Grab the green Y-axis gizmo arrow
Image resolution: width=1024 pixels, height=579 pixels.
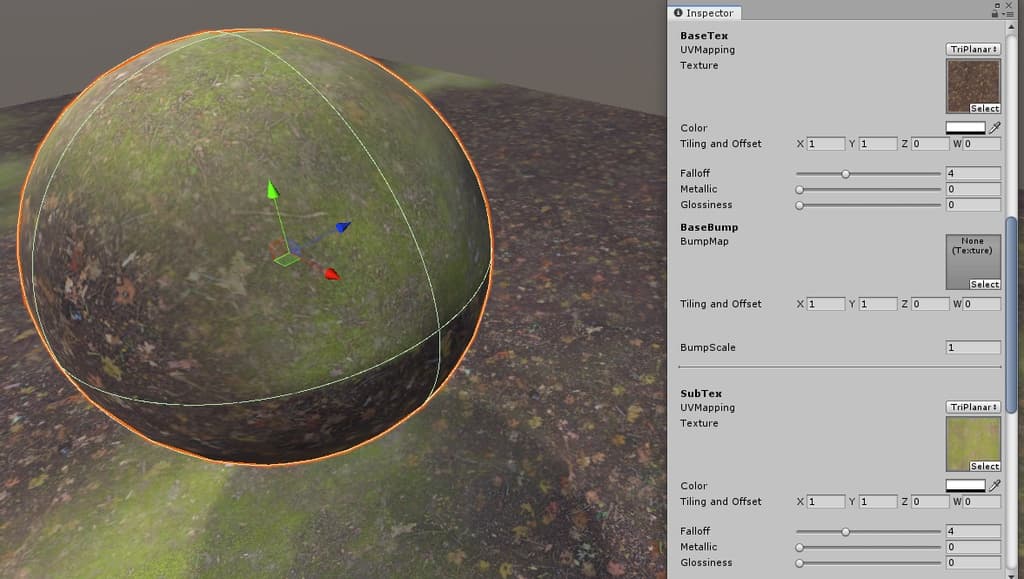pos(271,189)
